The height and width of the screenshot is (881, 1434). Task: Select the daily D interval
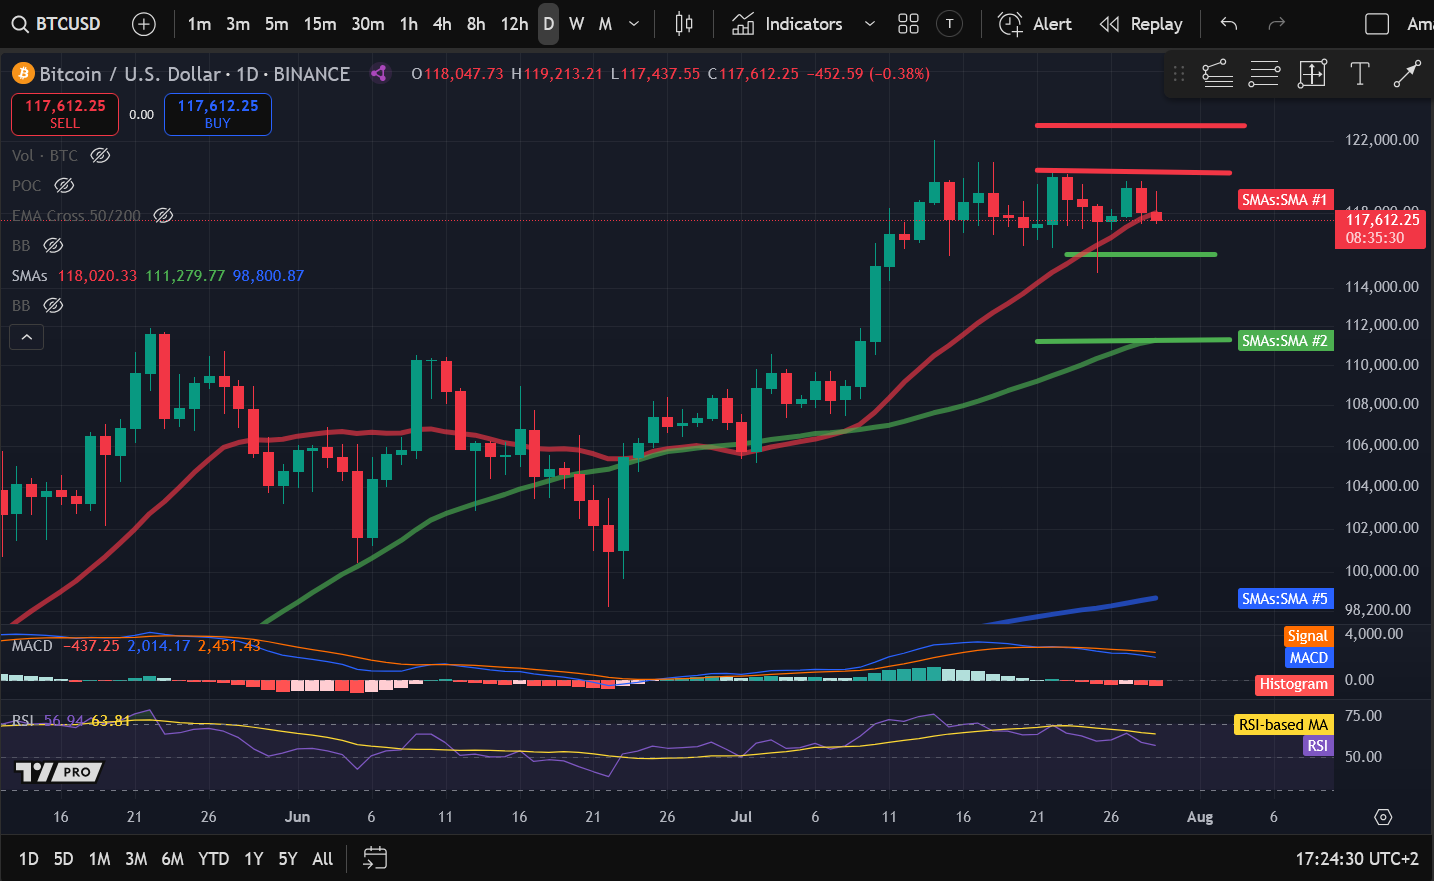point(548,24)
